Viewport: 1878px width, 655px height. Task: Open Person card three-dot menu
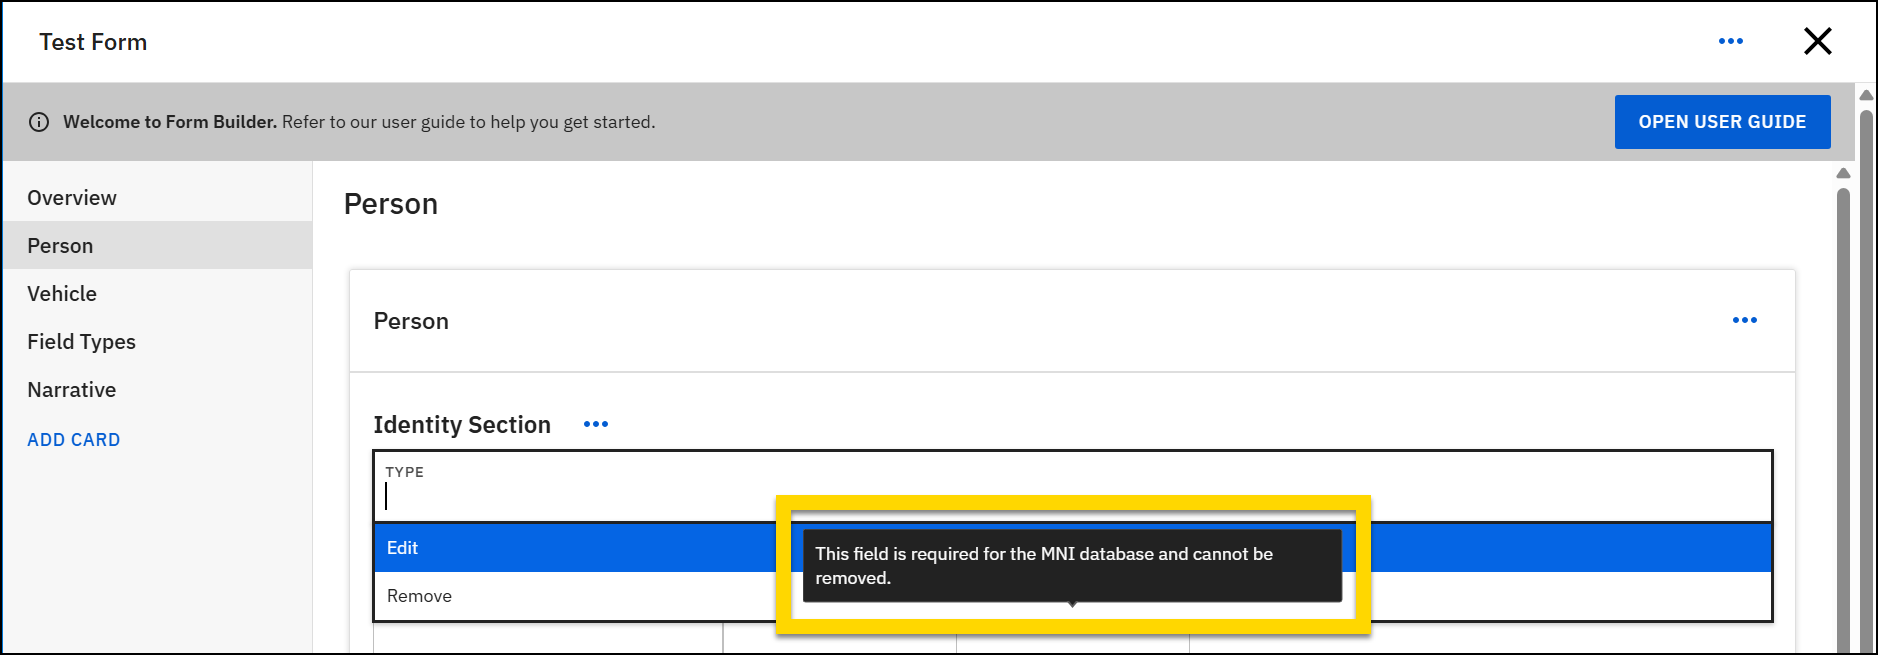click(1744, 320)
